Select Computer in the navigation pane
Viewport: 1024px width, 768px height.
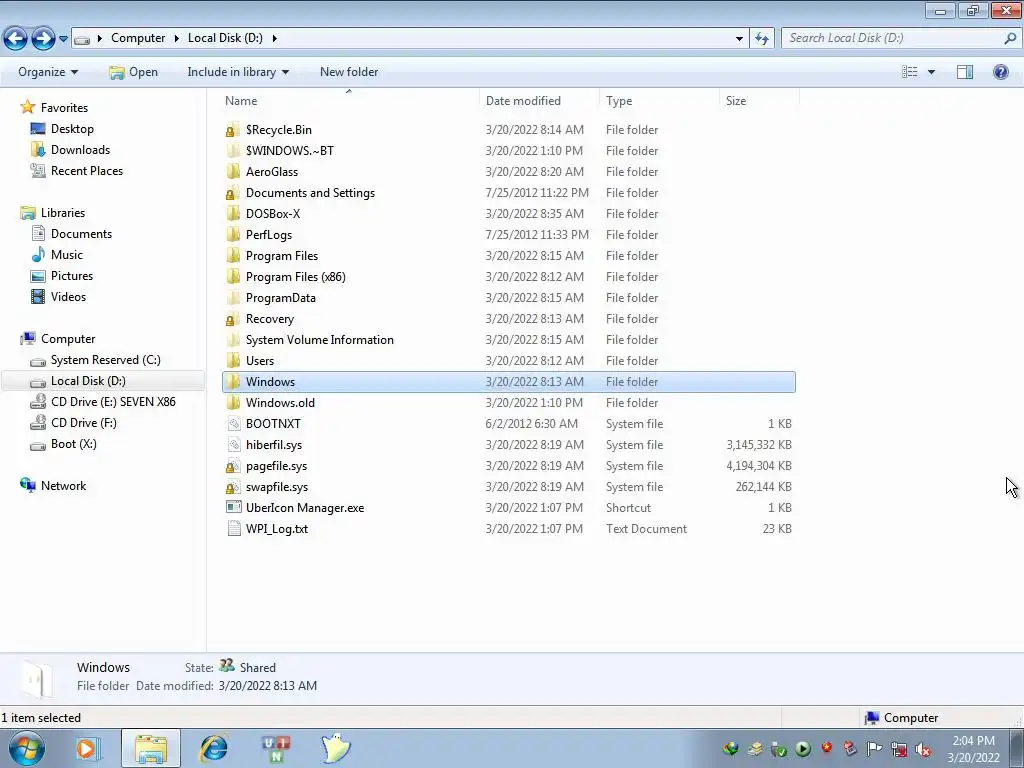(x=68, y=339)
